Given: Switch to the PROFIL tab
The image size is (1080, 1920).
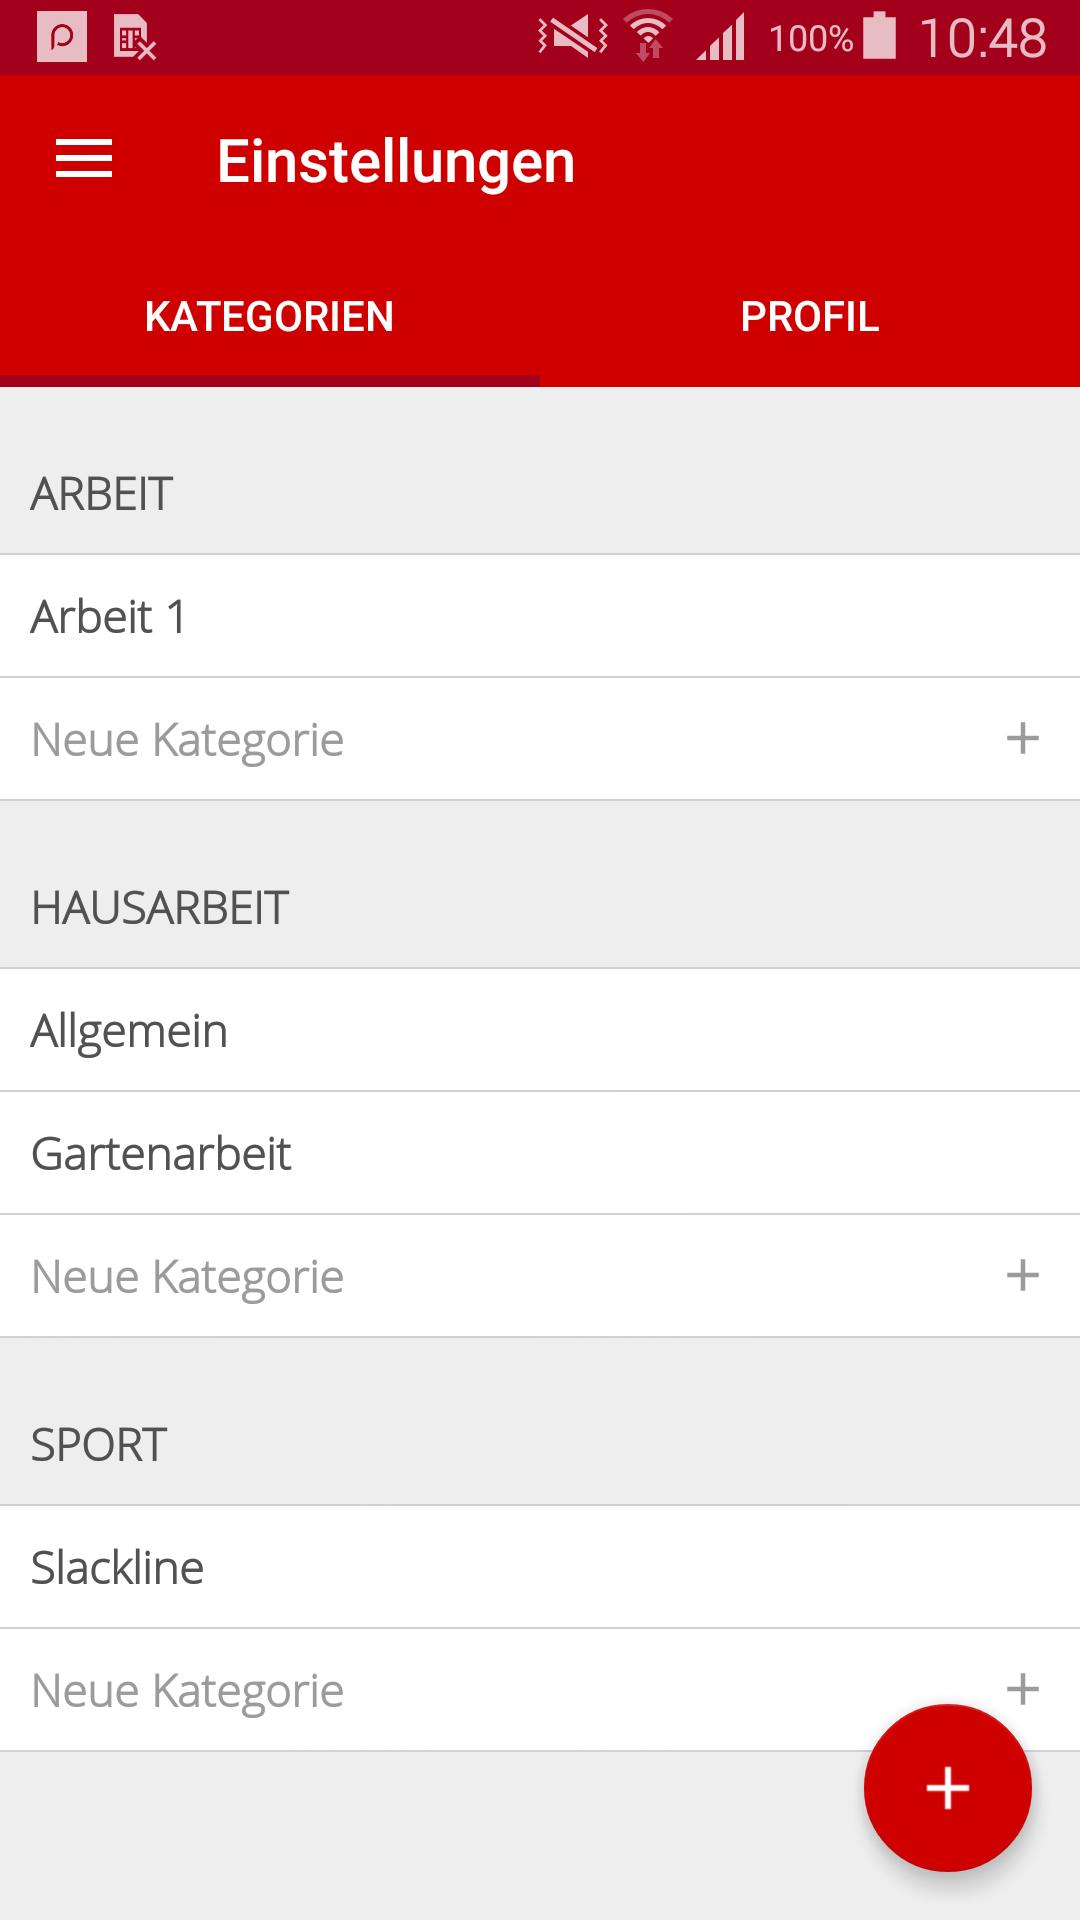Looking at the screenshot, I should click(808, 316).
